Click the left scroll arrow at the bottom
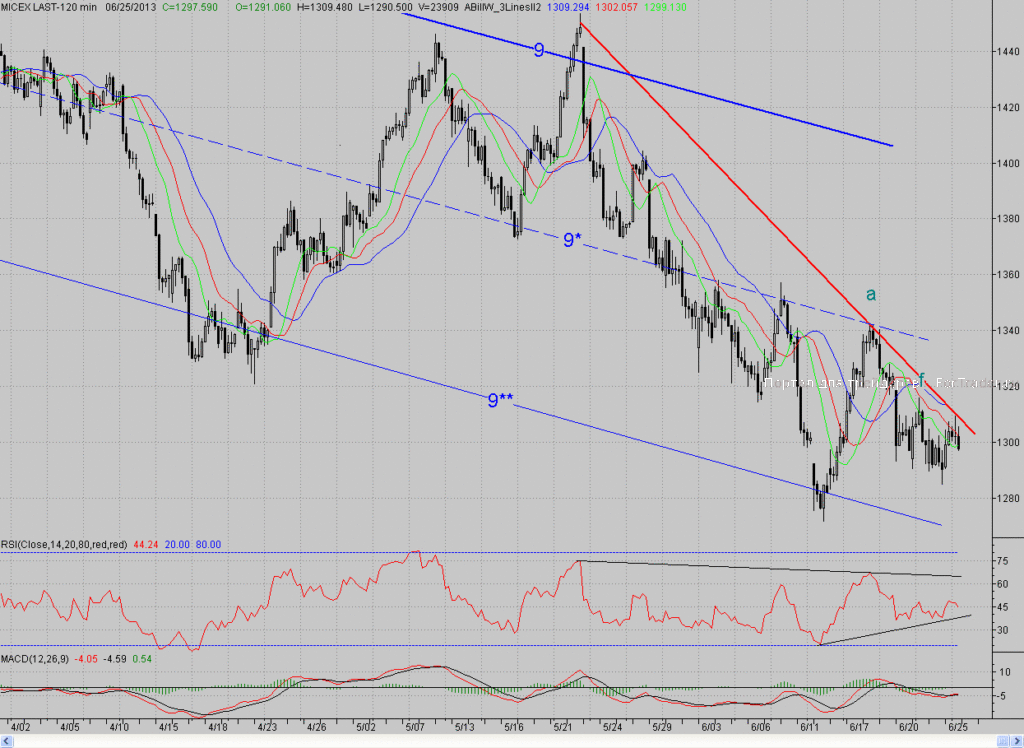 [x=7, y=741]
